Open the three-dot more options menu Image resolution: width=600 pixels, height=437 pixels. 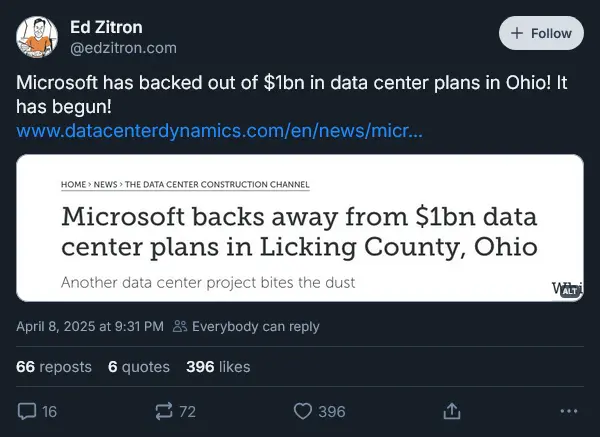[569, 411]
